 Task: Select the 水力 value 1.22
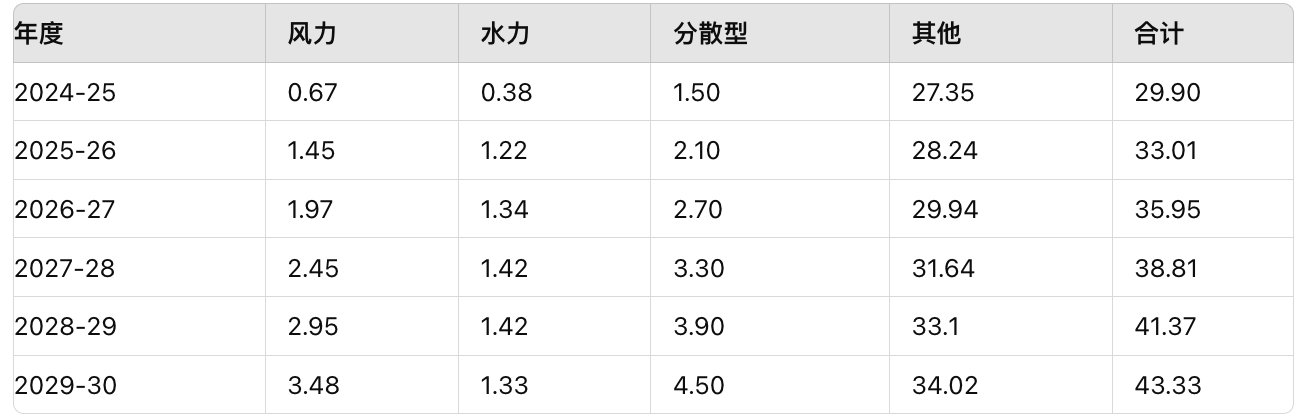[x=504, y=151]
